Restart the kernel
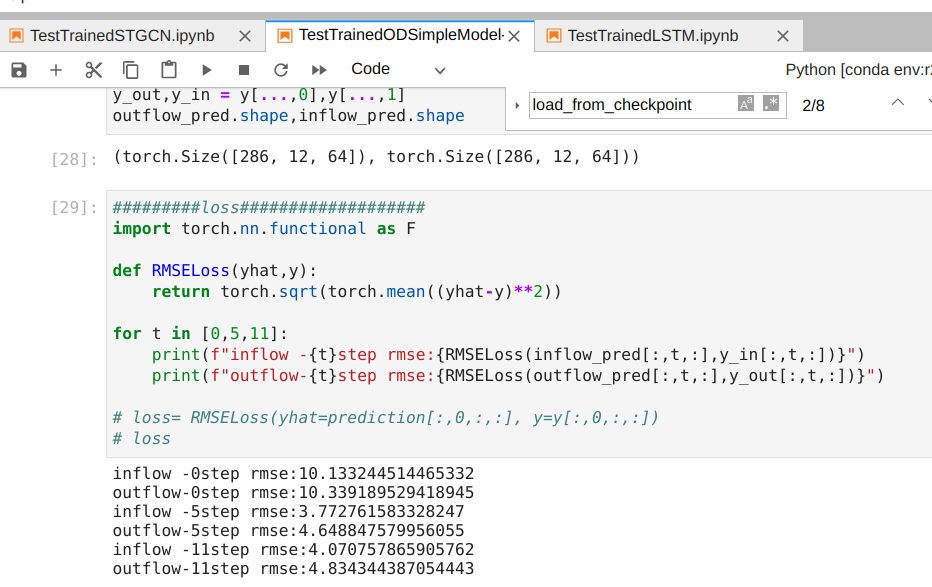The height and width of the screenshot is (587, 932). tap(281, 70)
